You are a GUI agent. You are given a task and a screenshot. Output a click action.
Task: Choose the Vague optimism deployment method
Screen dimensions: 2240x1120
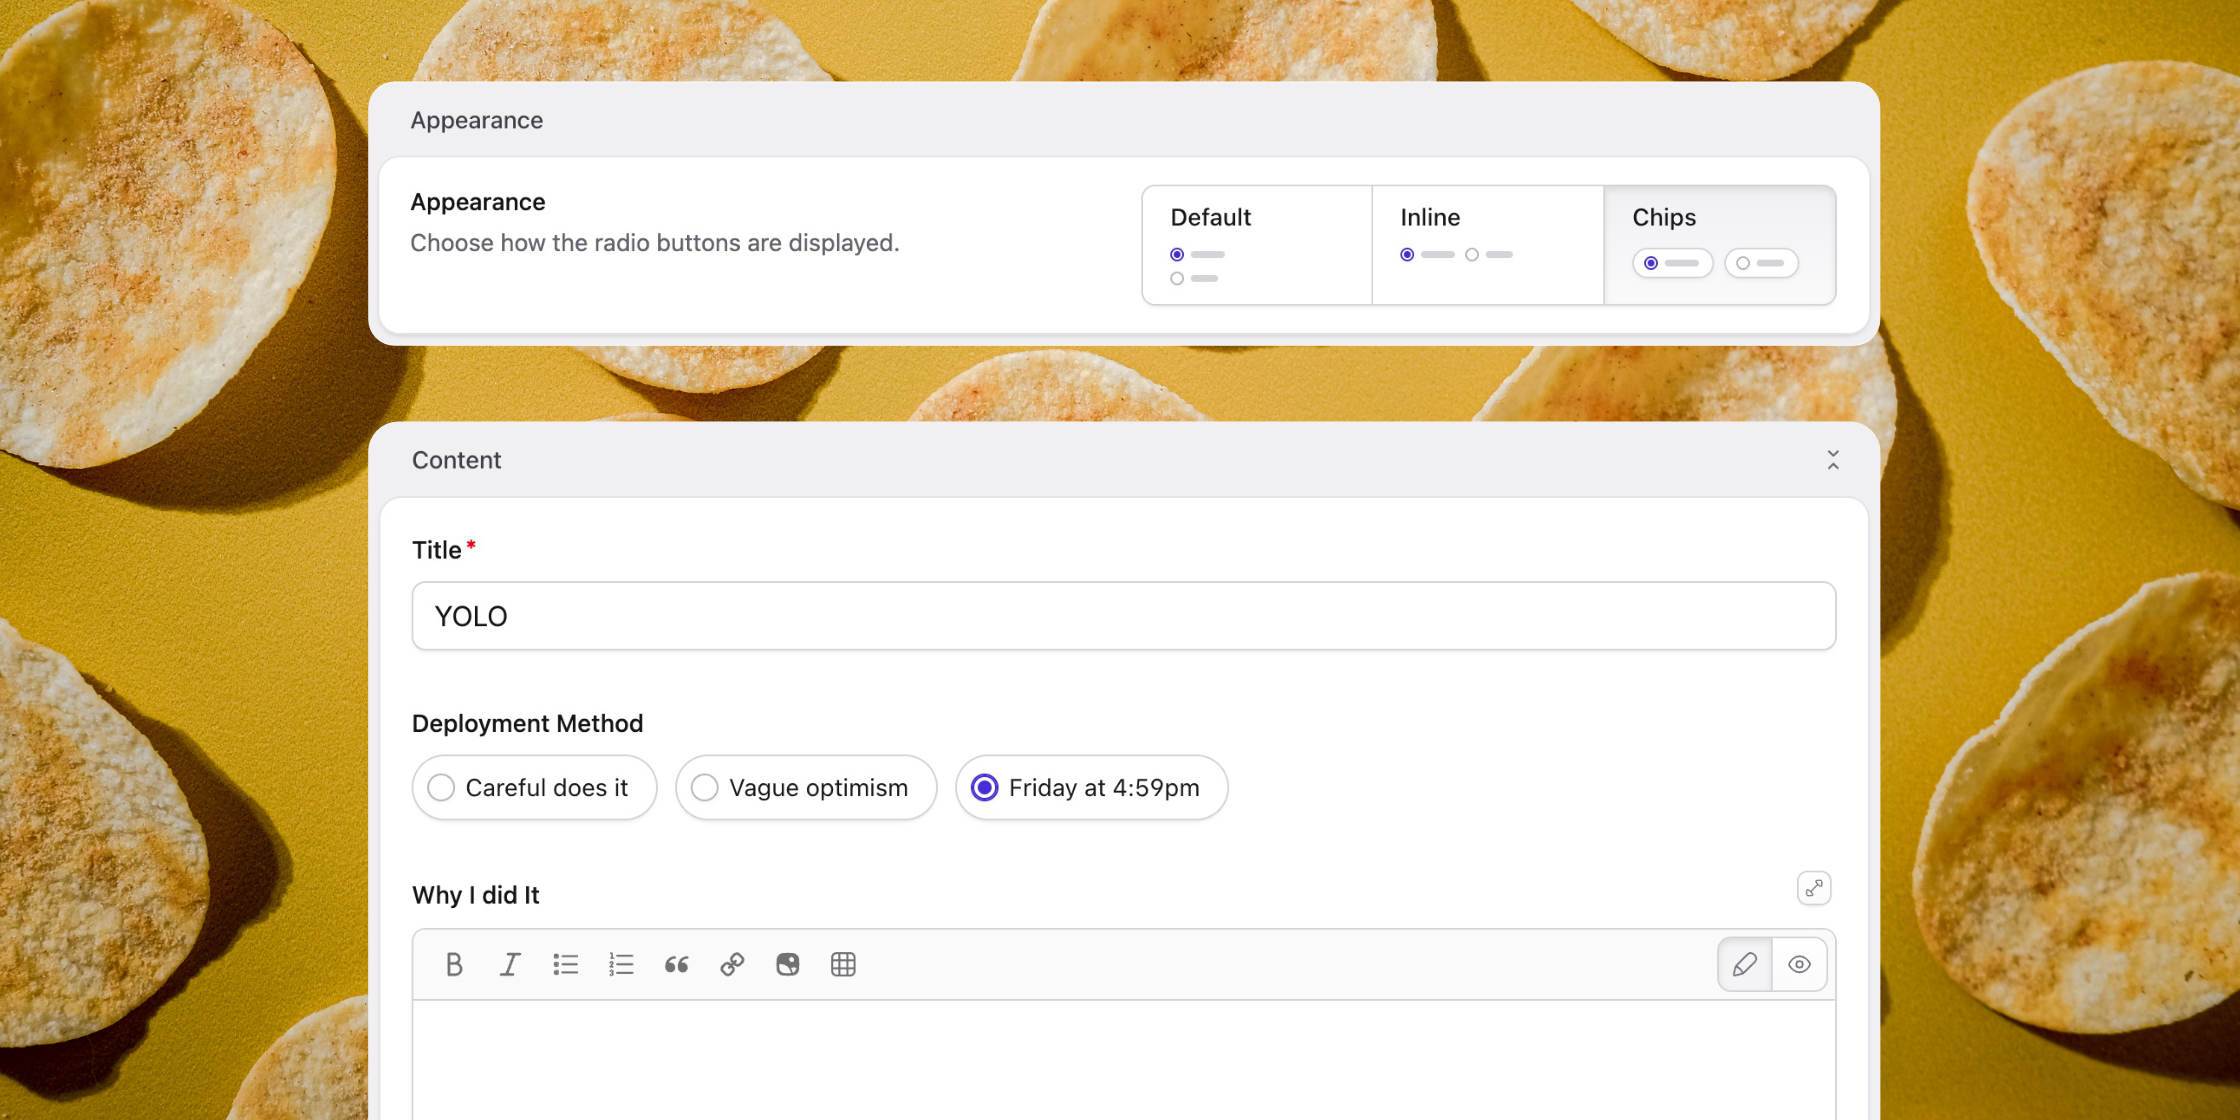click(x=806, y=788)
